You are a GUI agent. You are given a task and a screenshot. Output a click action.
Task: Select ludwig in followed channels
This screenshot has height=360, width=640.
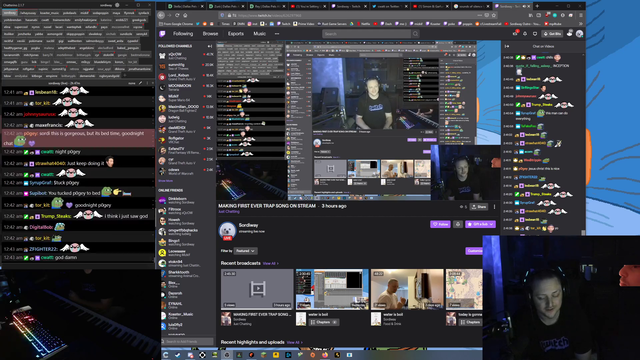[187, 119]
